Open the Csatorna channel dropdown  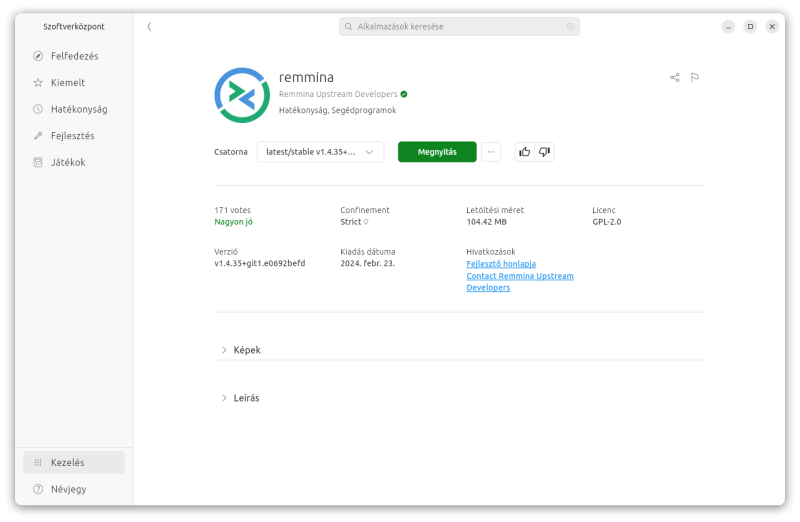click(320, 152)
